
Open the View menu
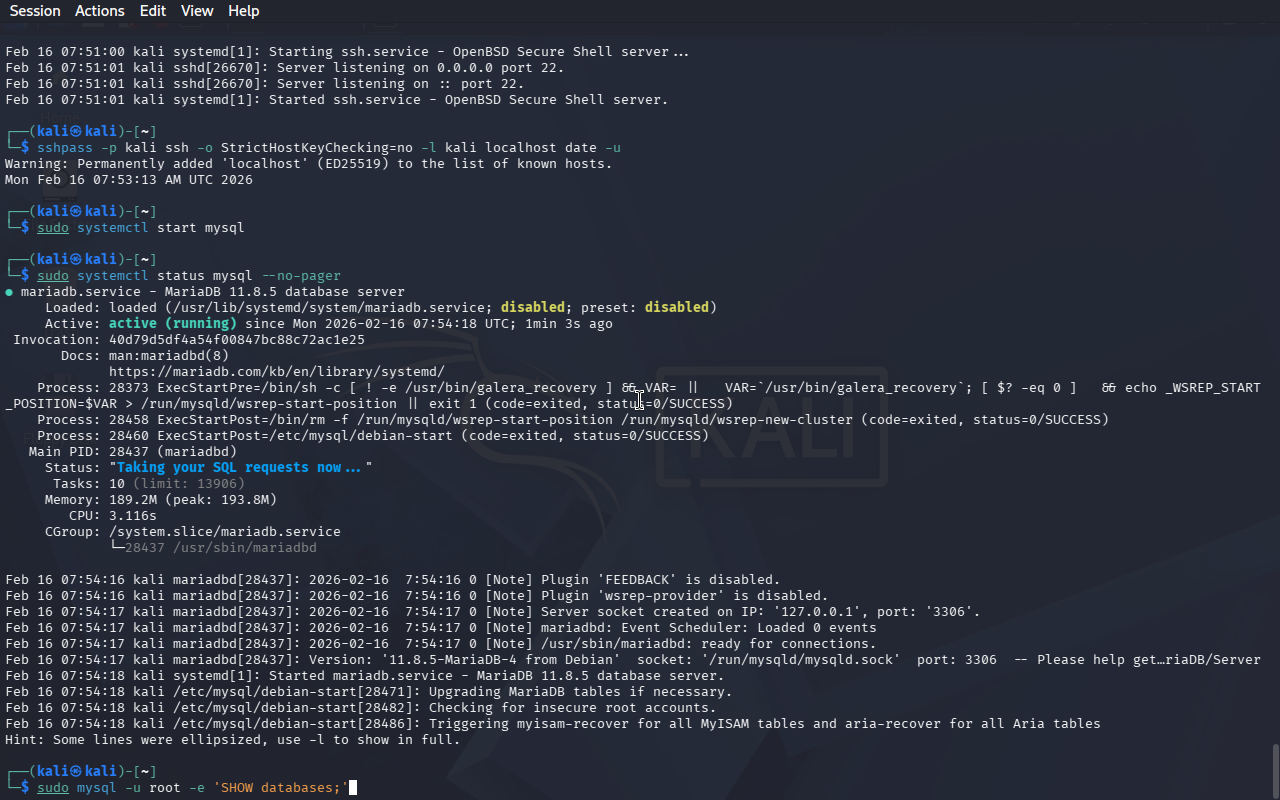click(197, 11)
